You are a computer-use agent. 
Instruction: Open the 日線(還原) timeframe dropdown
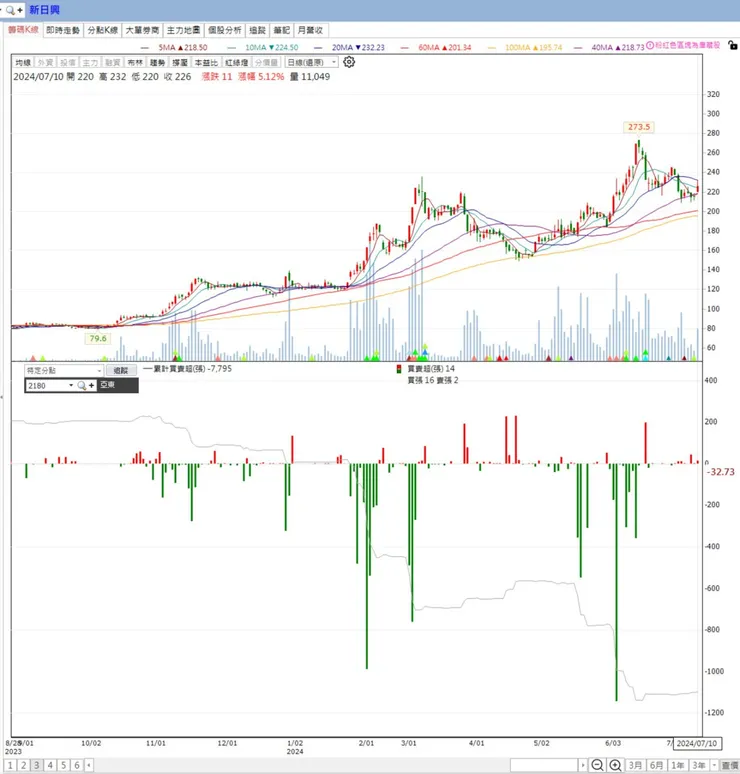pyautogui.click(x=312, y=62)
